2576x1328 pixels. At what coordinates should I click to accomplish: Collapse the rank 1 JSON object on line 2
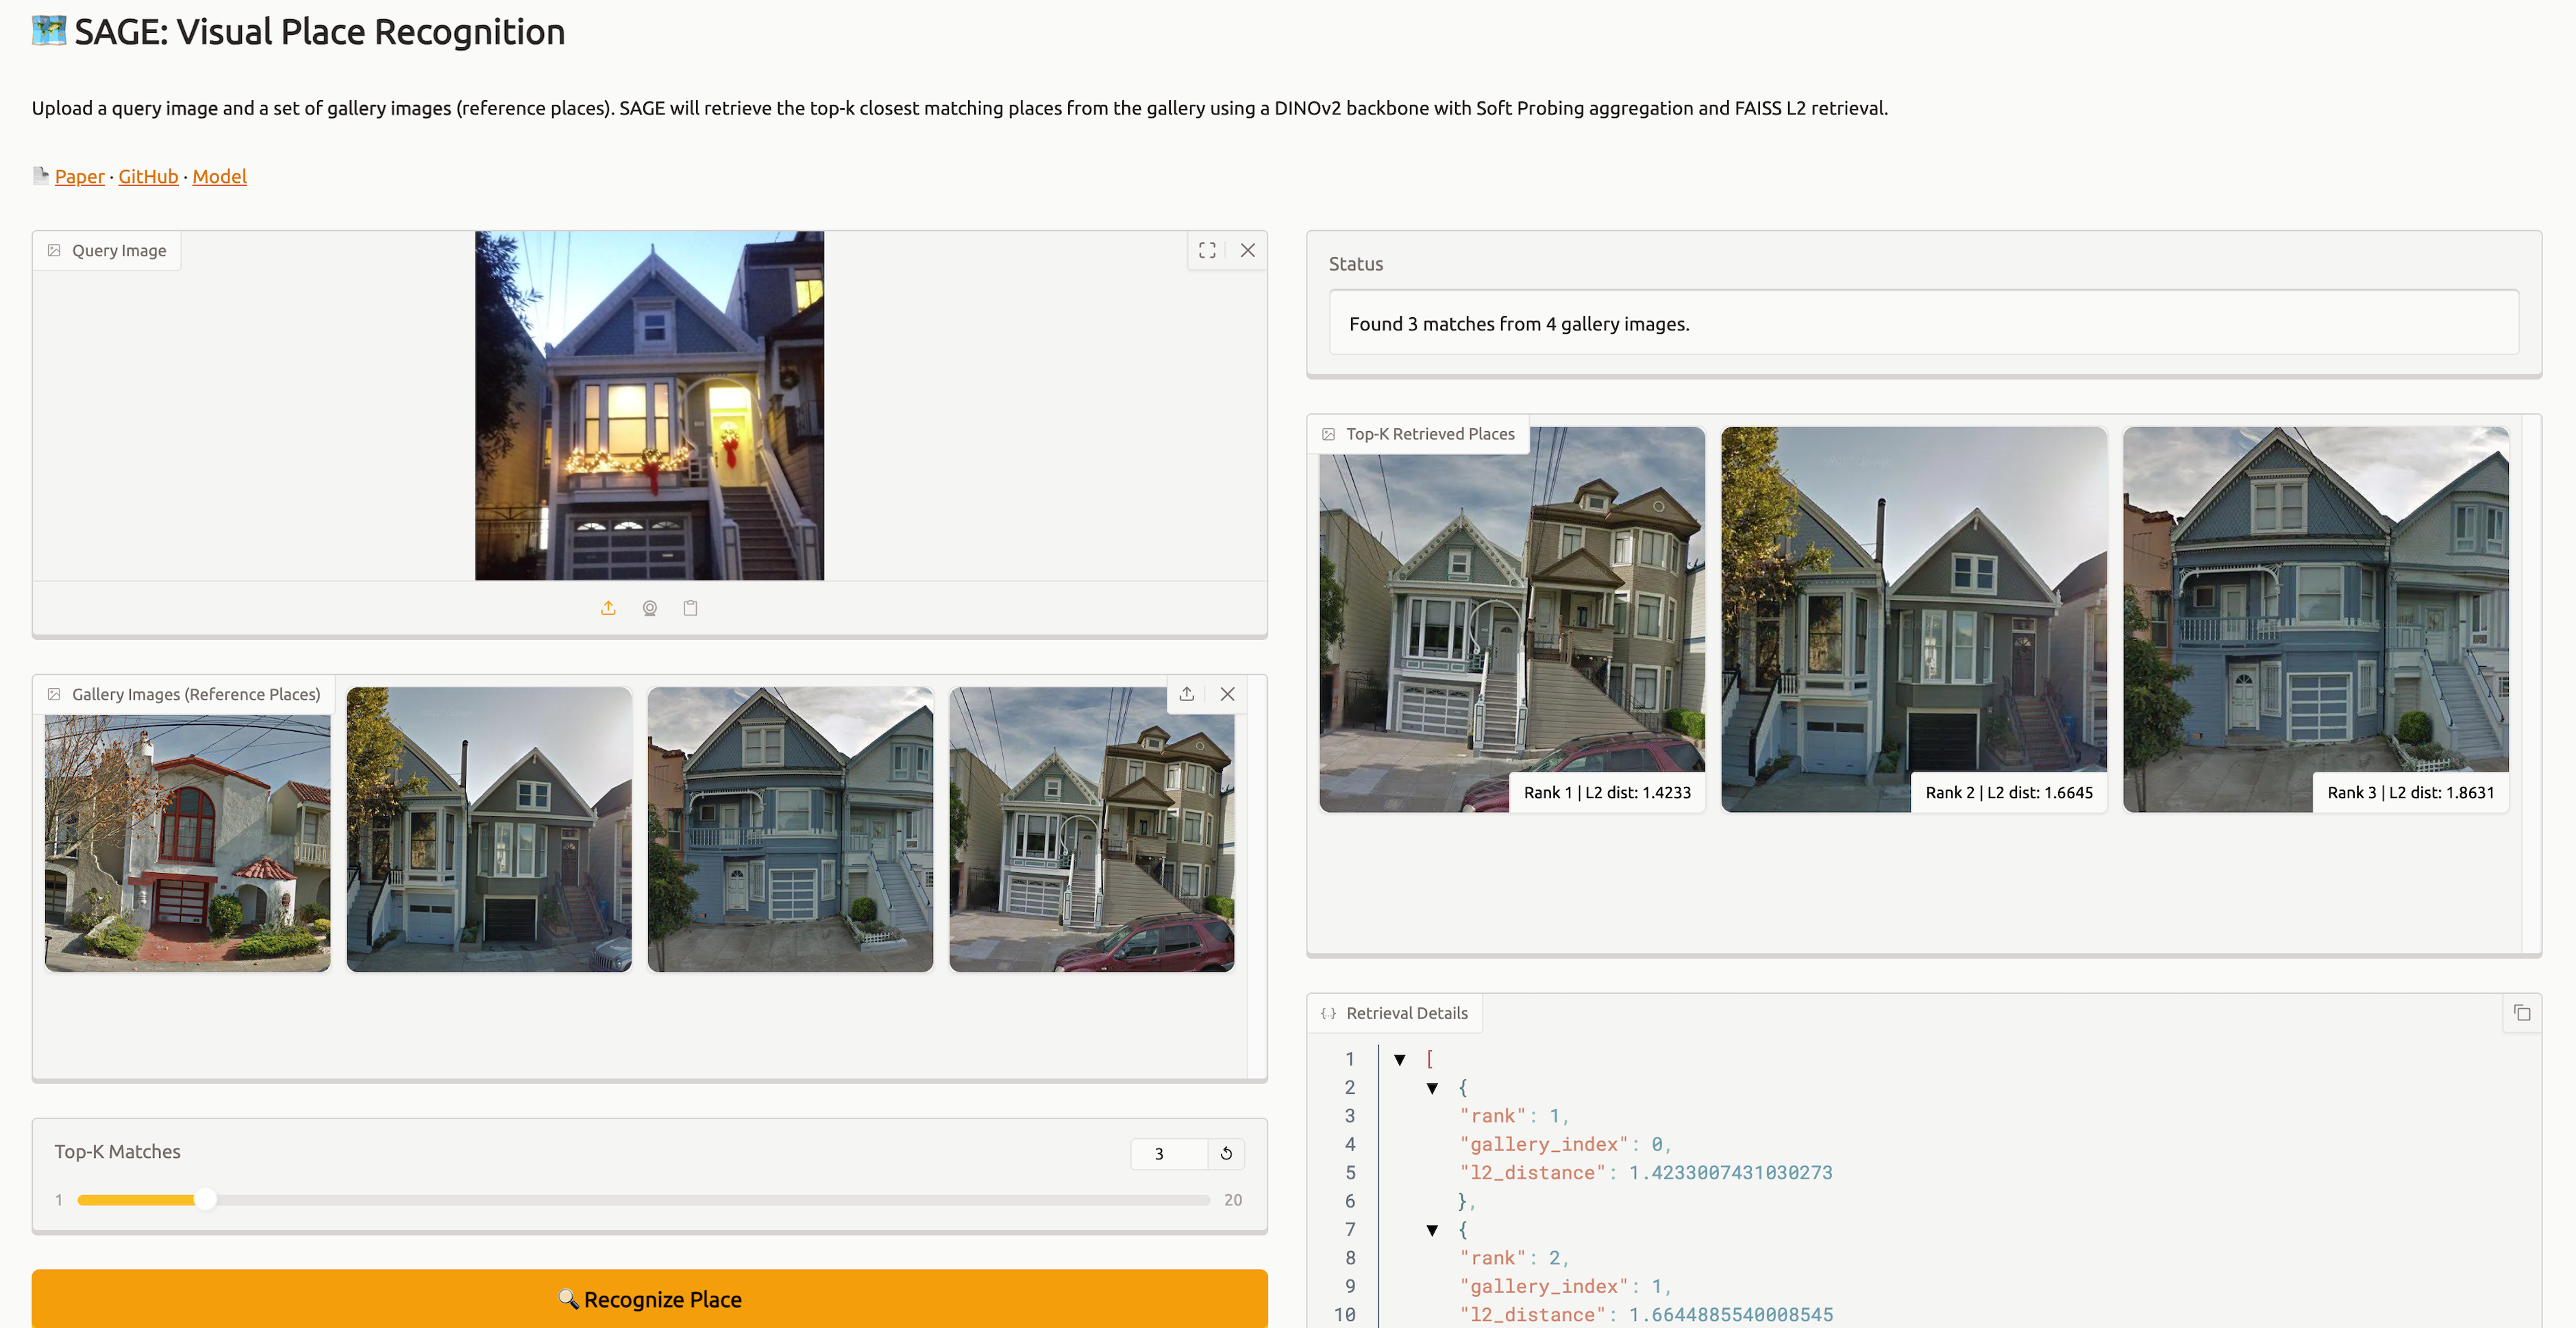pos(1432,1088)
